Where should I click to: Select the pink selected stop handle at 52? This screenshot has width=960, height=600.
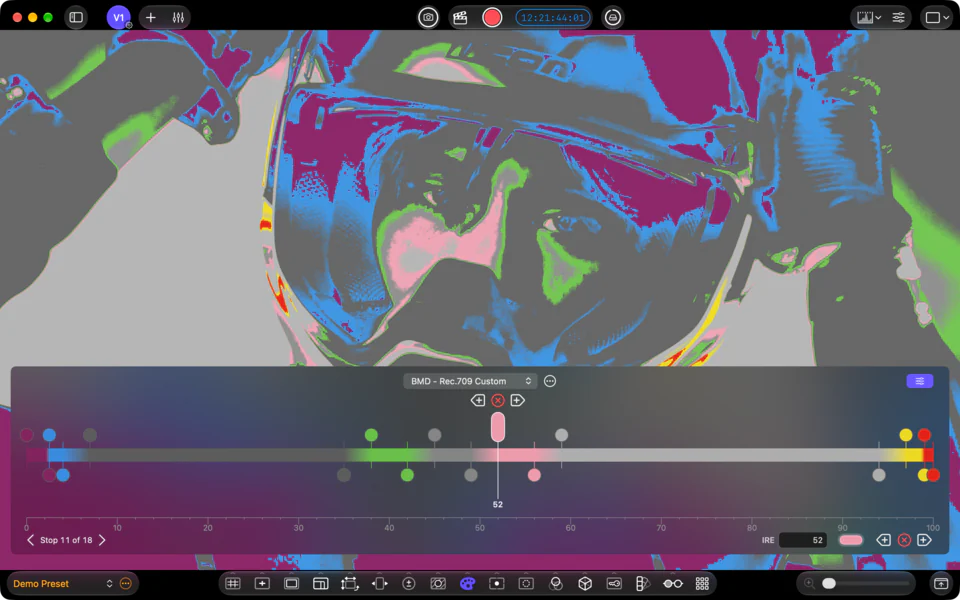tap(498, 427)
